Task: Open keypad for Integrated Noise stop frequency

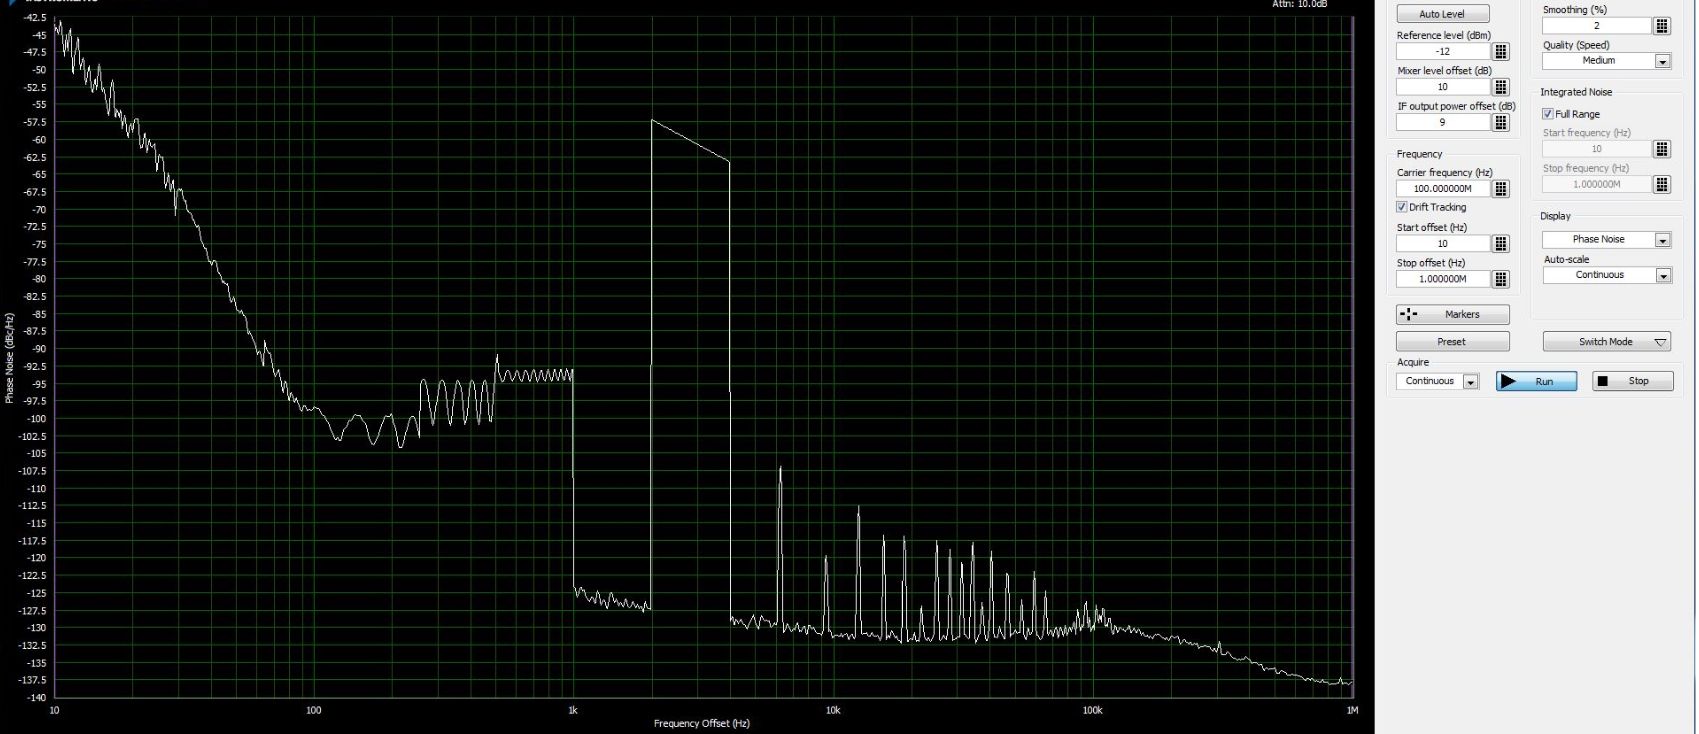Action: coord(1662,184)
